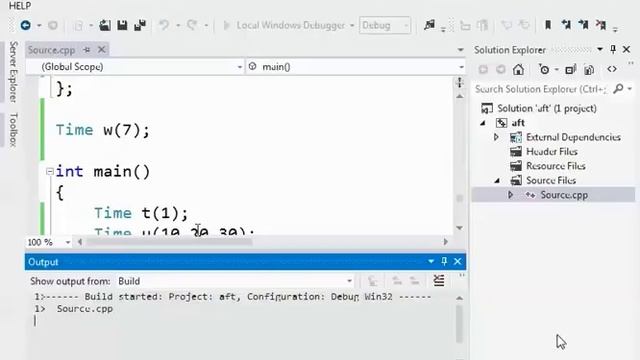Collapse the aft project node arrow
Viewport: 640px width, 360px height.
click(x=483, y=123)
